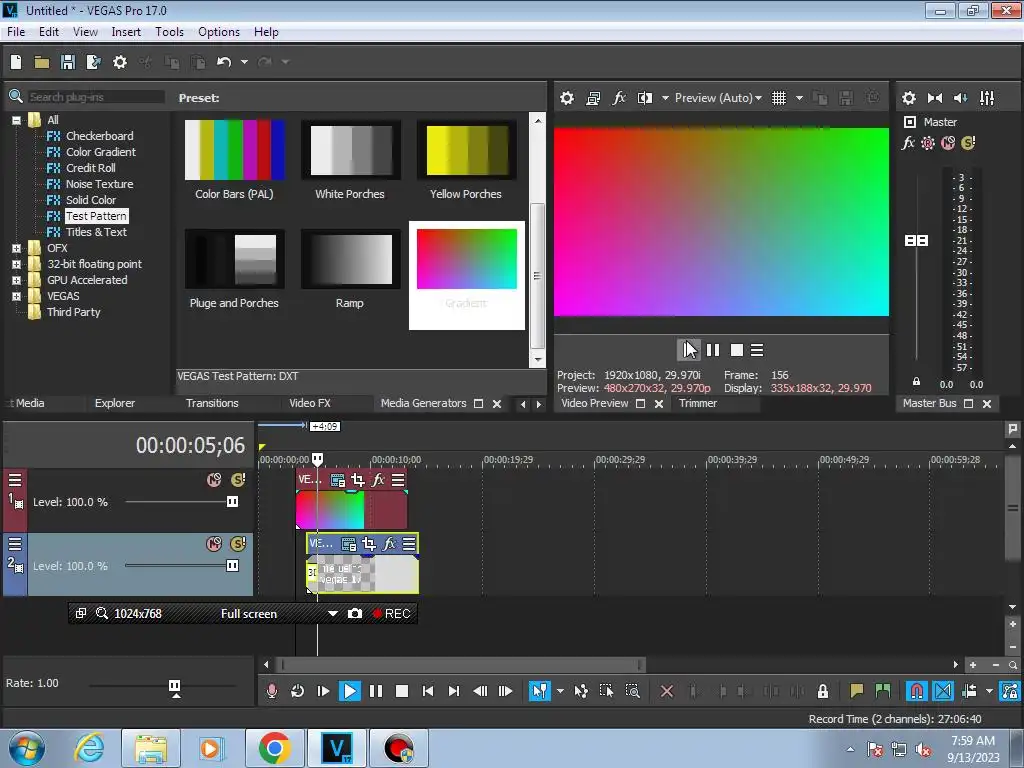1024x768 pixels.
Task: Click the Lock event icon
Action: click(823, 691)
